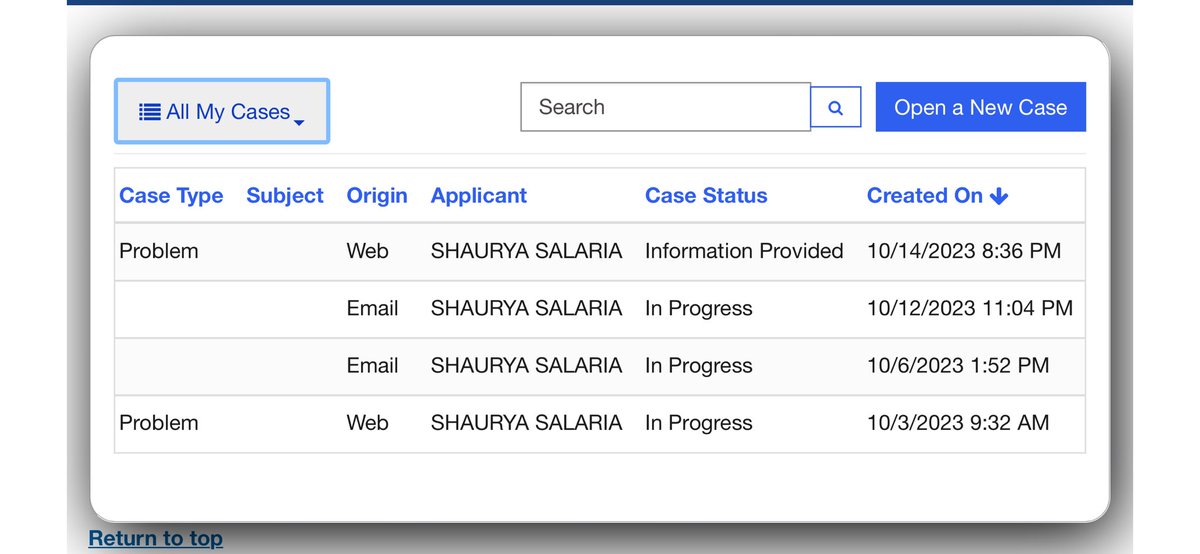
Task: Sort by Applicant column header
Action: 479,196
